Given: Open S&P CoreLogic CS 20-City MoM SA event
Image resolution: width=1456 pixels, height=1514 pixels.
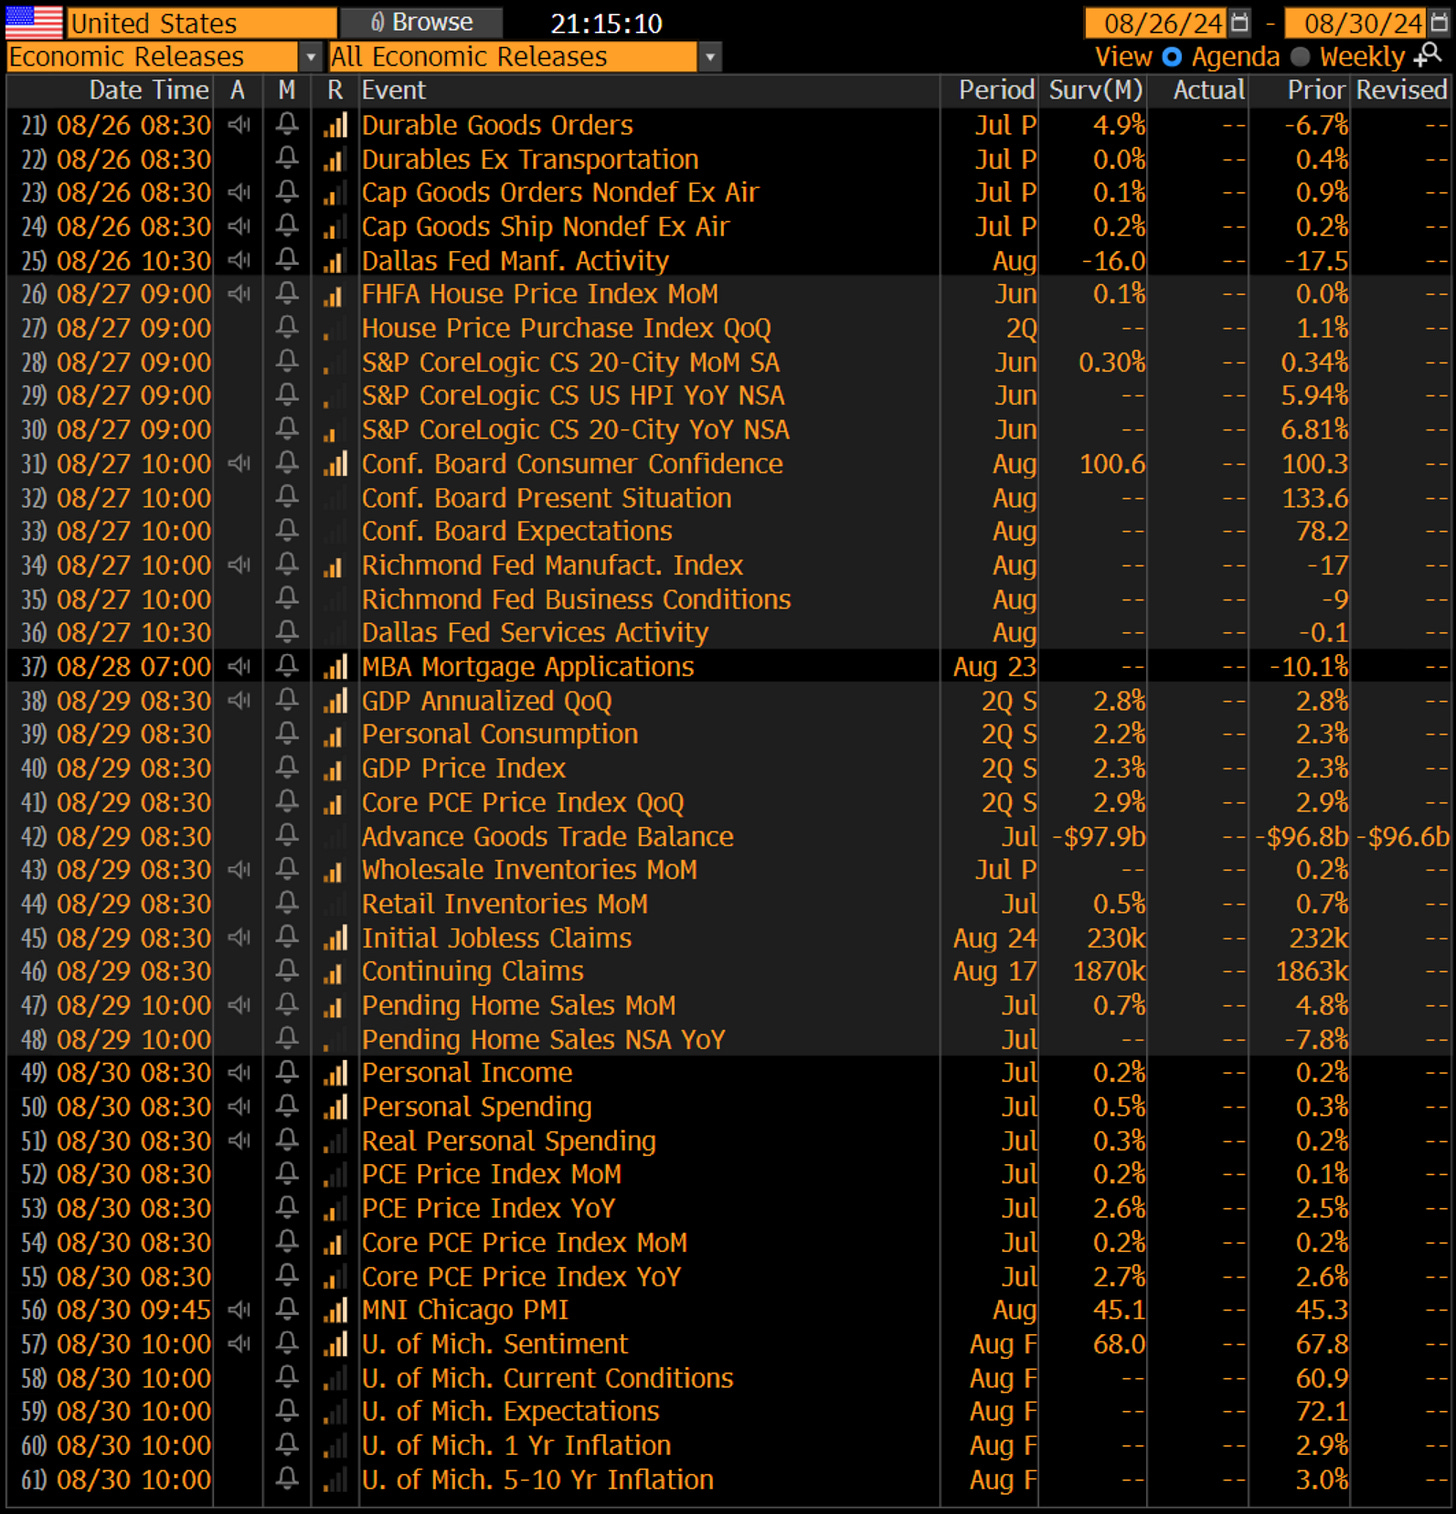Looking at the screenshot, I should 570,362.
